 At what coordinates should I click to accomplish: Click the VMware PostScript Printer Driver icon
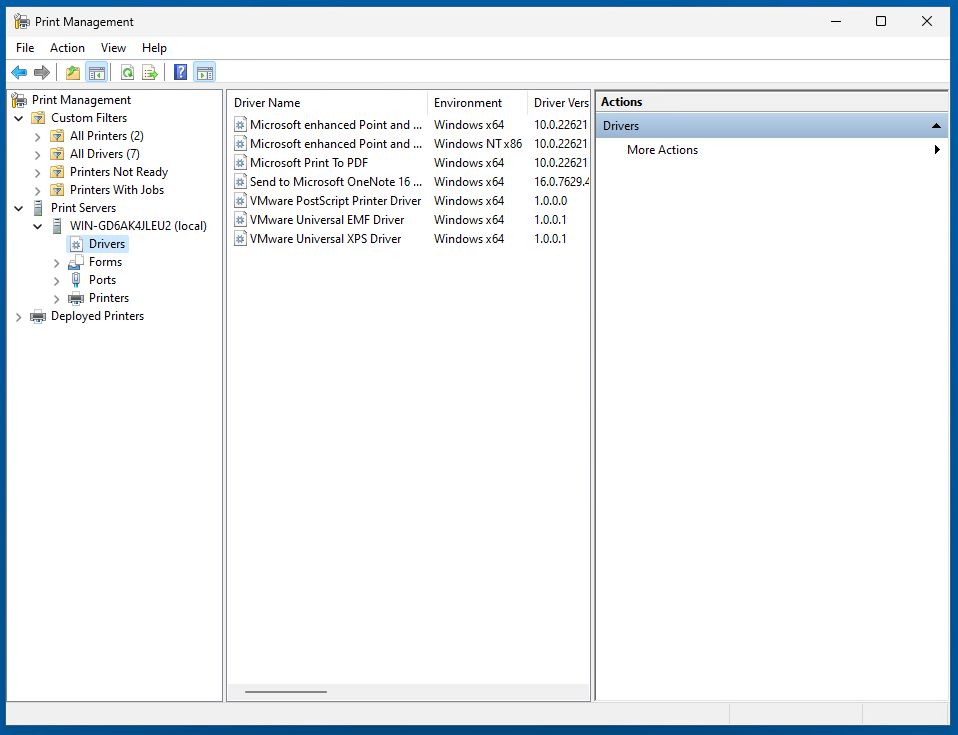pyautogui.click(x=240, y=201)
